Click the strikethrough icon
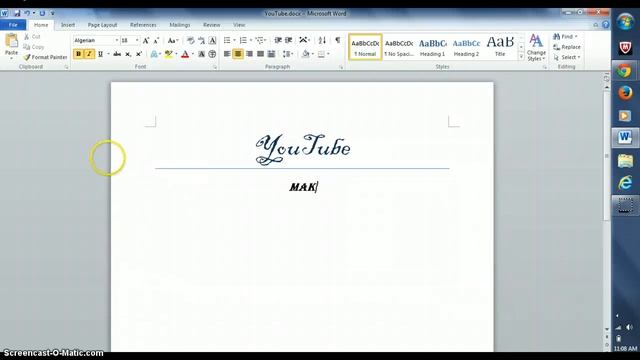This screenshot has height=360, width=640. (117, 54)
